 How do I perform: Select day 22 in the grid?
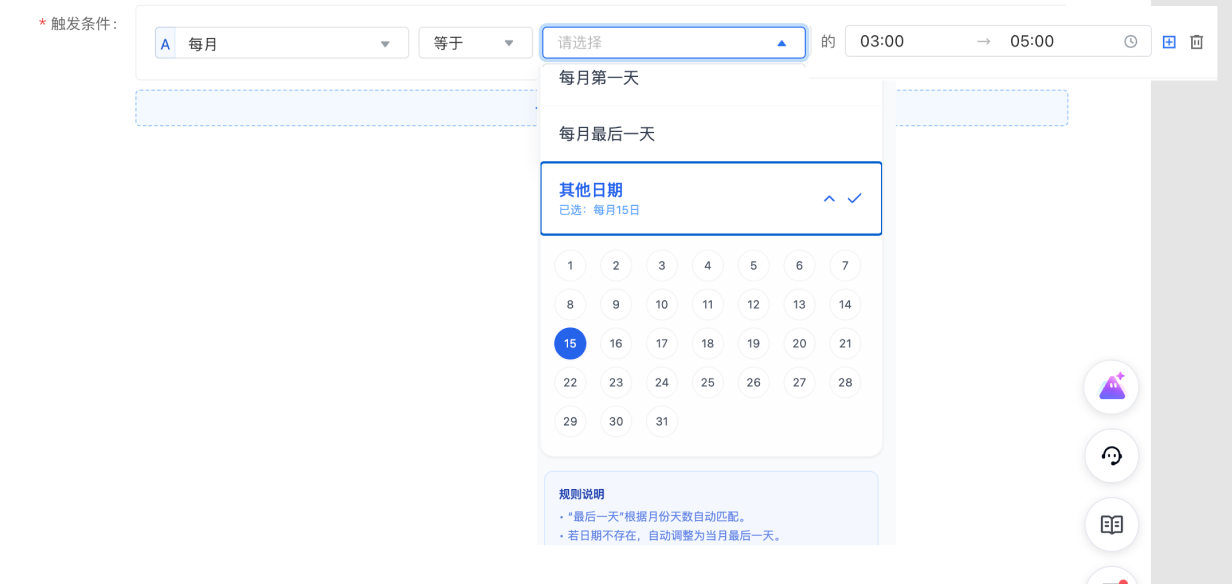tap(570, 383)
